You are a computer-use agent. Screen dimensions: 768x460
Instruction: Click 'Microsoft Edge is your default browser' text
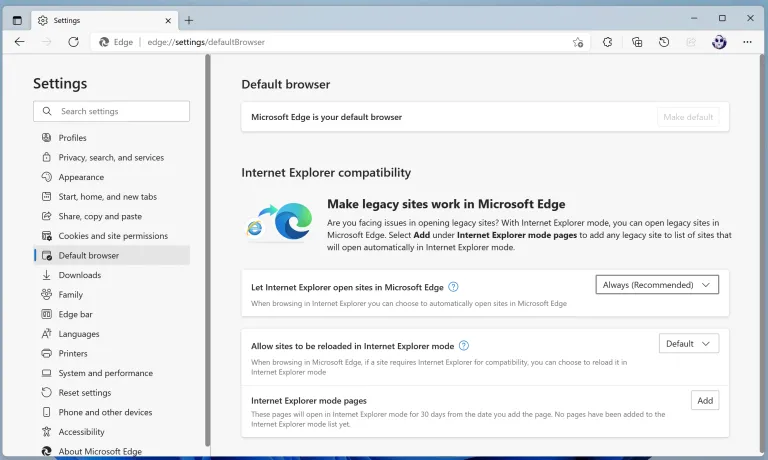(326, 117)
